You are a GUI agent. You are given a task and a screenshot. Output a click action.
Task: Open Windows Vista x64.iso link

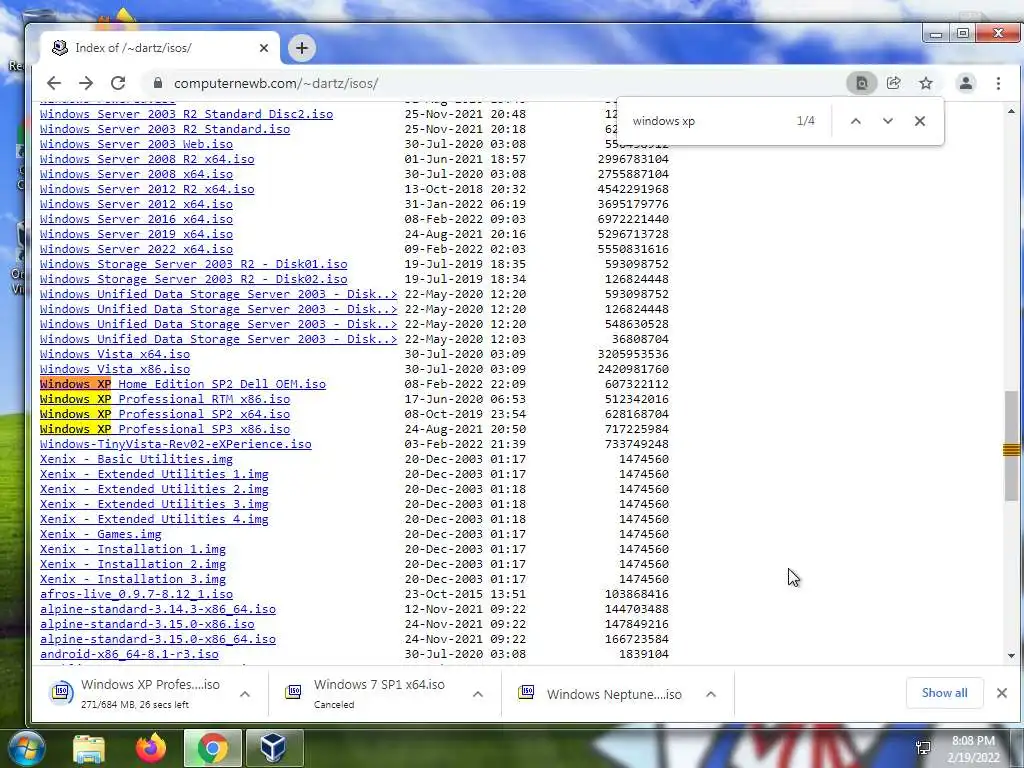pyautogui.click(x=115, y=354)
